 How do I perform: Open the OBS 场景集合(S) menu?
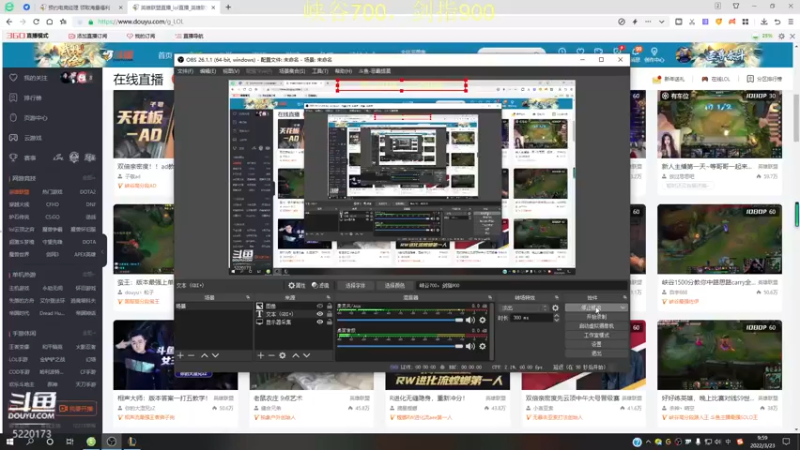point(292,71)
